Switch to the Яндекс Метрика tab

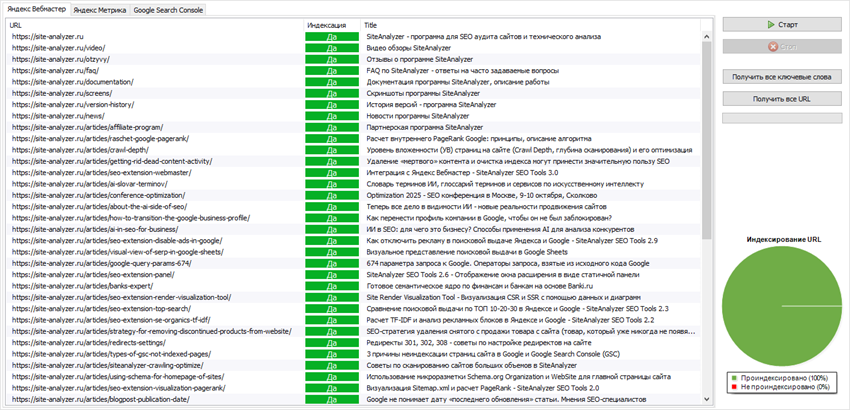point(99,8)
